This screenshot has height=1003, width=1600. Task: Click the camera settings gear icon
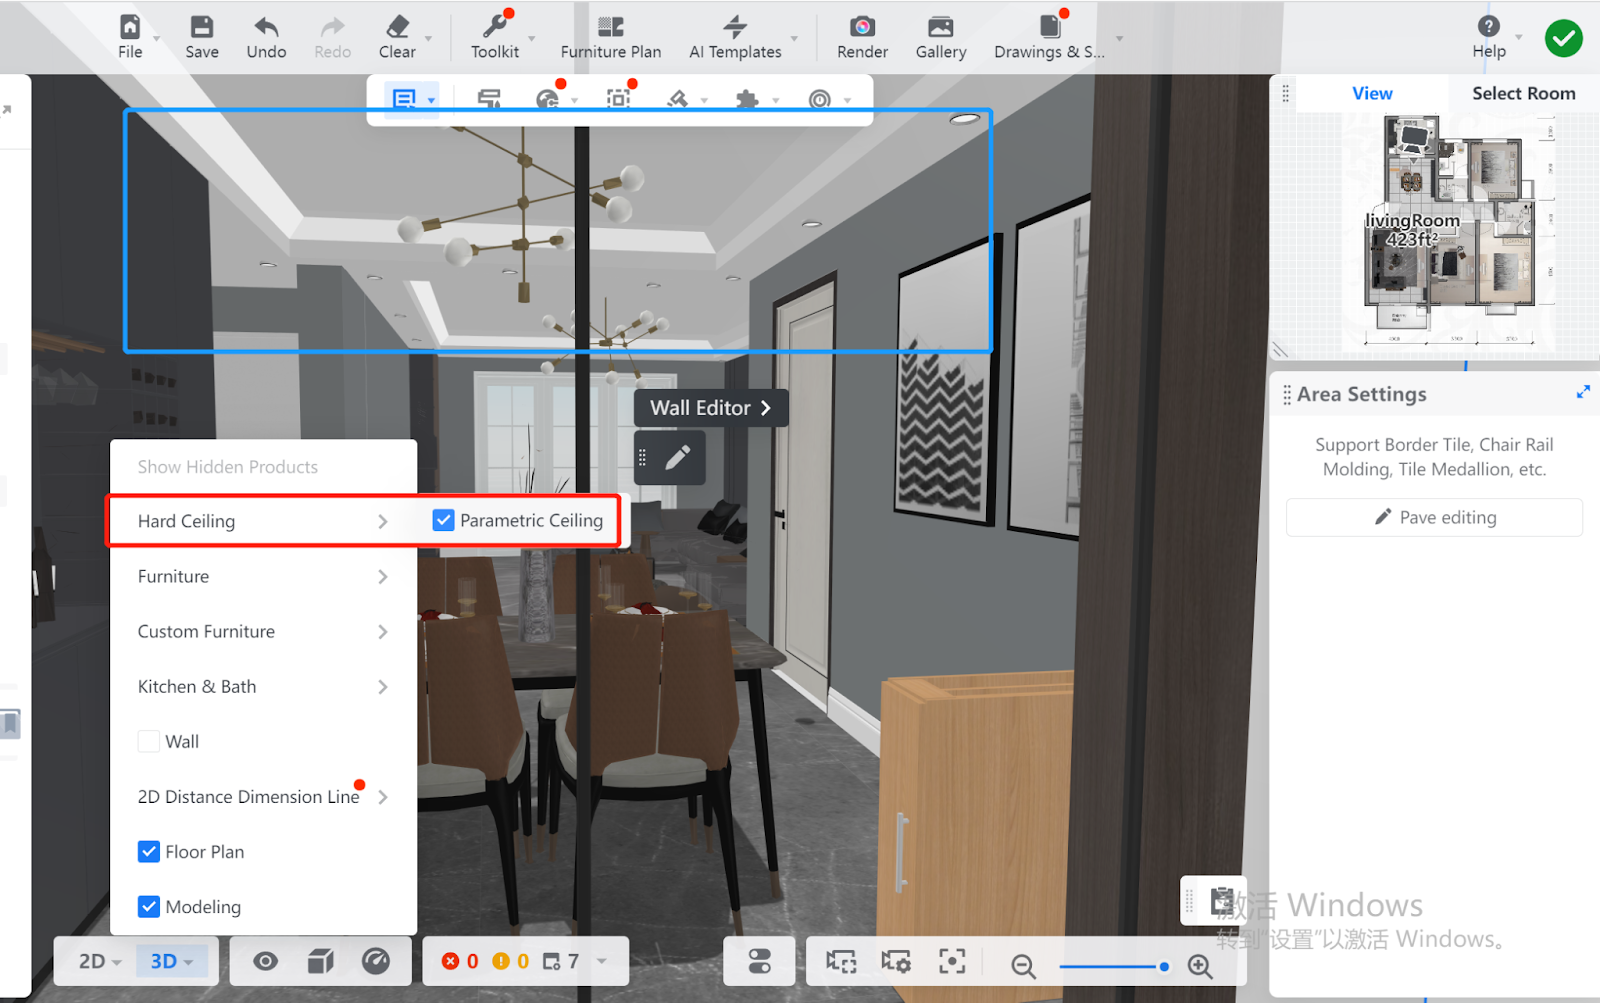tap(896, 961)
